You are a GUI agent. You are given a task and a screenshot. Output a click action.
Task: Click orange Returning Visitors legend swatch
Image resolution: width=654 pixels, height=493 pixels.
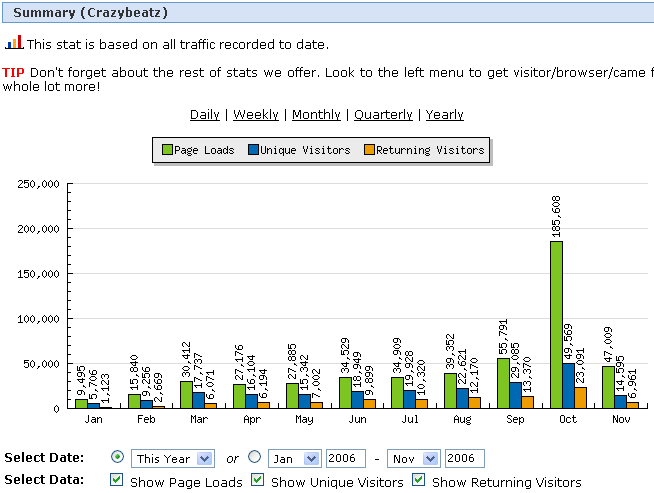pos(368,150)
